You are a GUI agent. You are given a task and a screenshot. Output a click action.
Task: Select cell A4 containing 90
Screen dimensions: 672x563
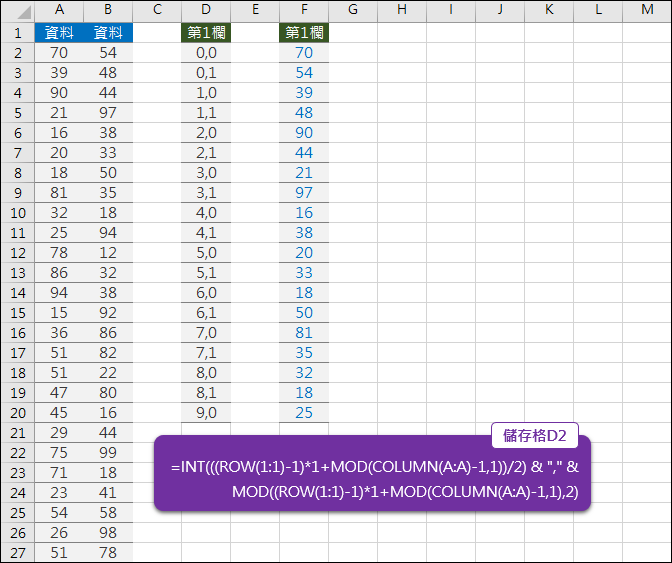[59, 93]
